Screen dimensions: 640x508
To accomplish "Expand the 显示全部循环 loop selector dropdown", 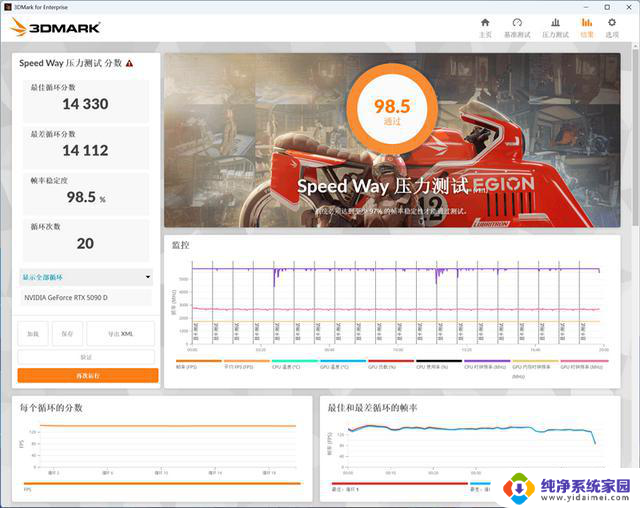I will [86, 277].
